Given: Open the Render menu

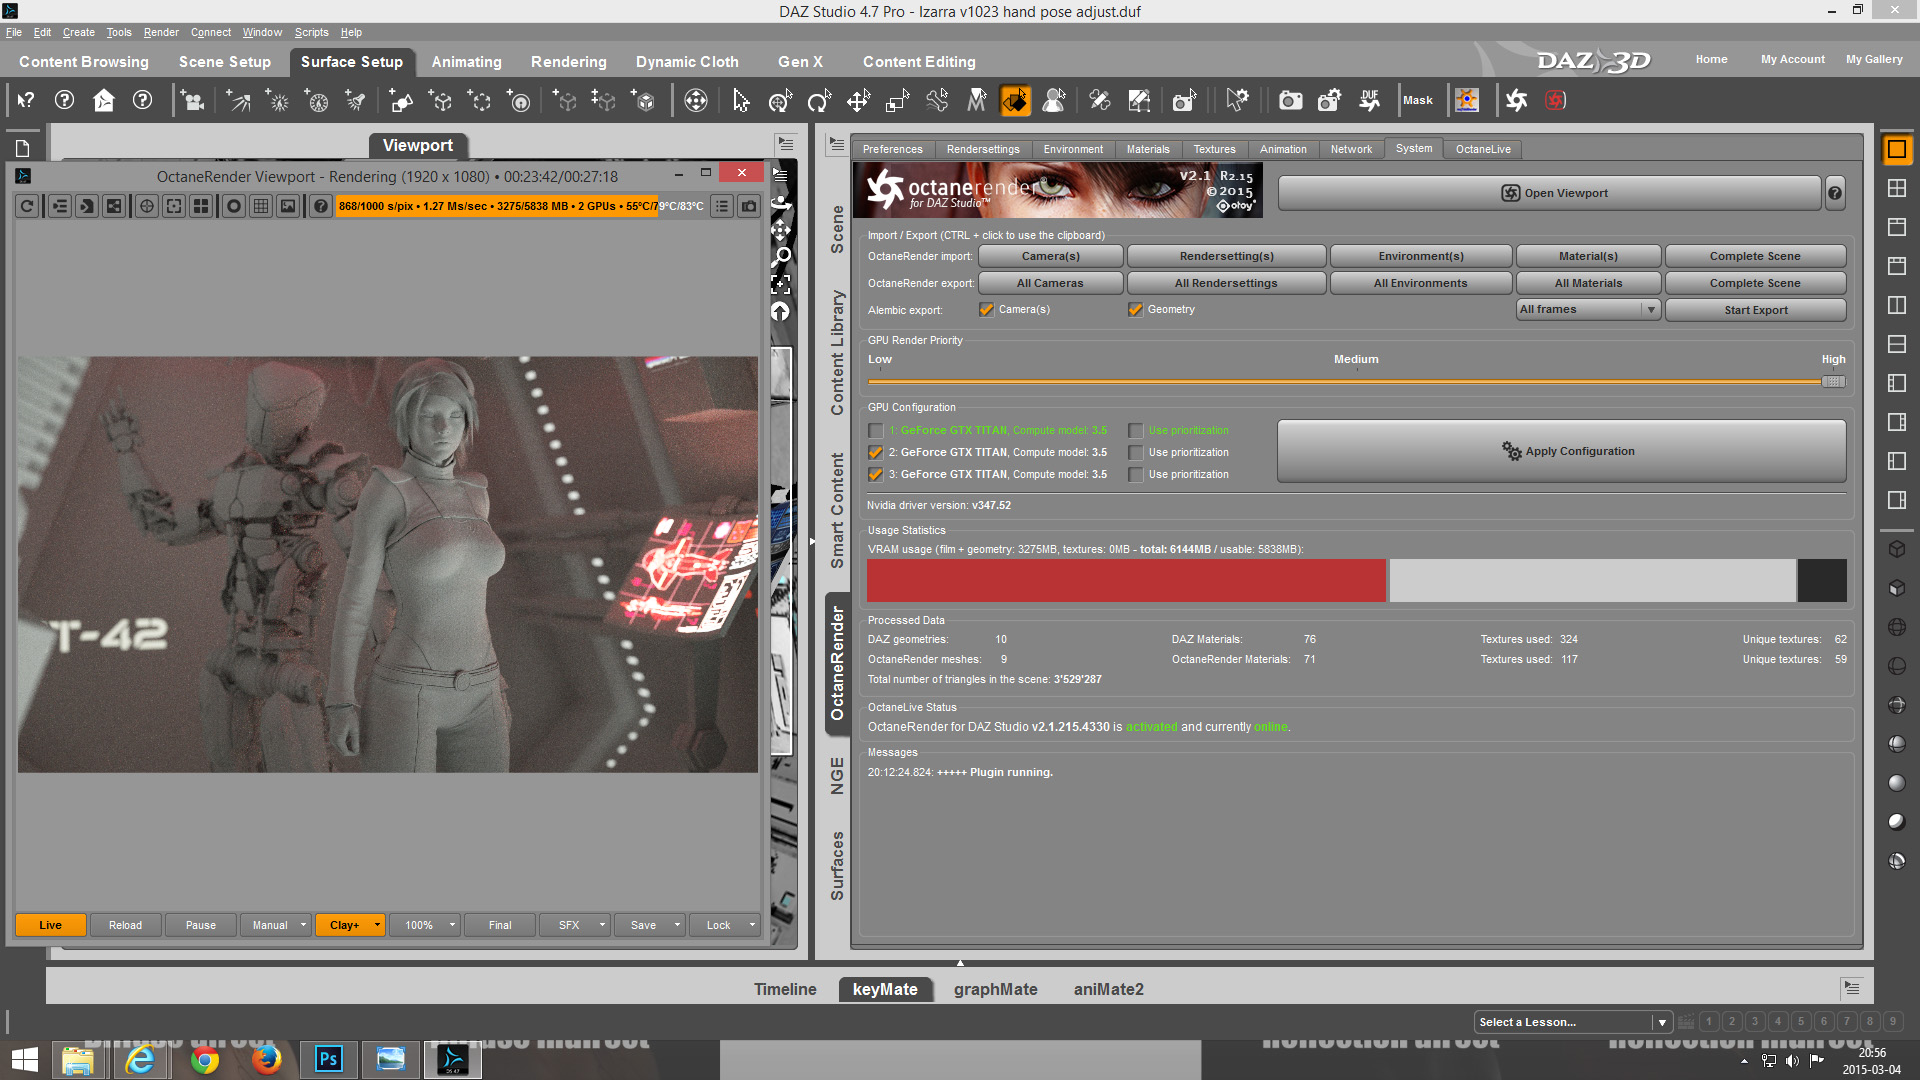Looking at the screenshot, I should tap(160, 32).
